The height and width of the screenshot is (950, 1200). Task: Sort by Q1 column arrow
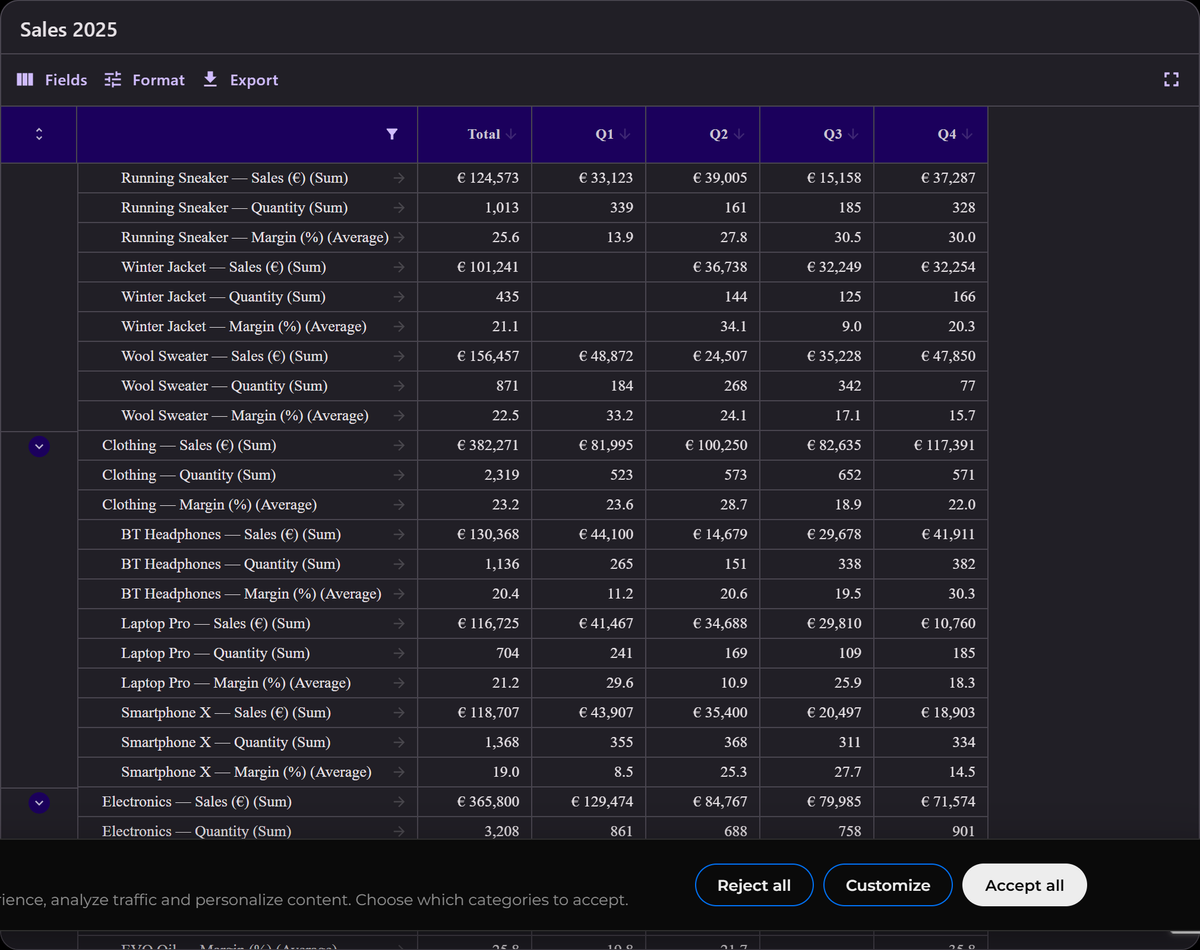tap(625, 134)
